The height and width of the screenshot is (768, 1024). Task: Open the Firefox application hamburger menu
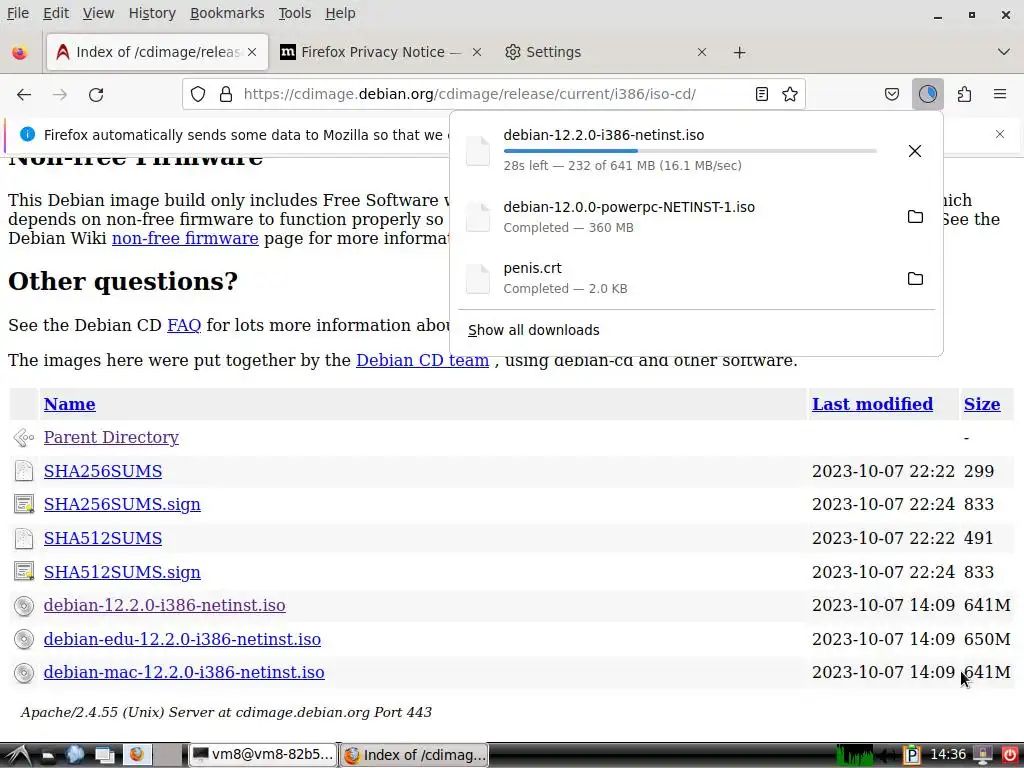[x=1000, y=95]
